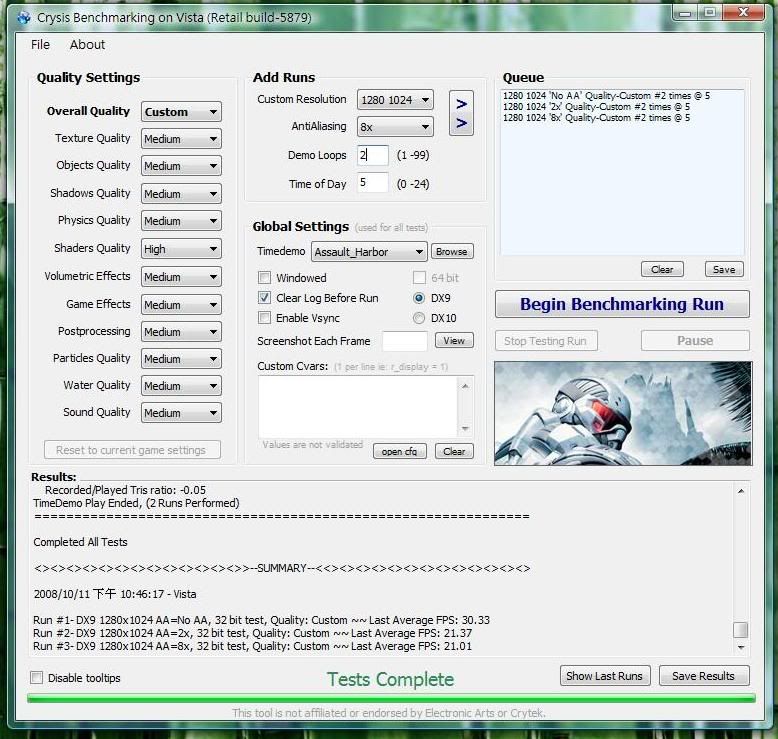Click Results scrollbar down arrow

[741, 647]
